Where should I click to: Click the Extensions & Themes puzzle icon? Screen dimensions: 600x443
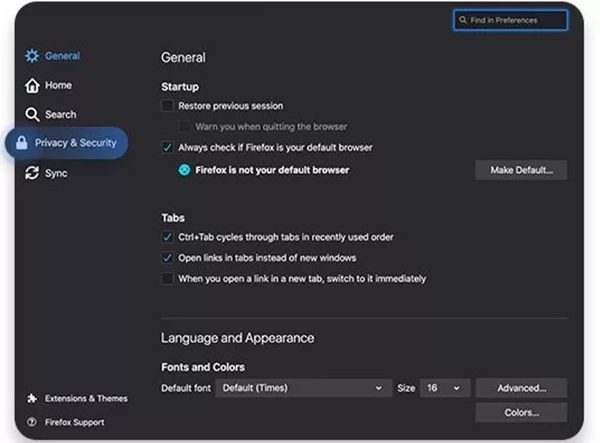pos(32,398)
